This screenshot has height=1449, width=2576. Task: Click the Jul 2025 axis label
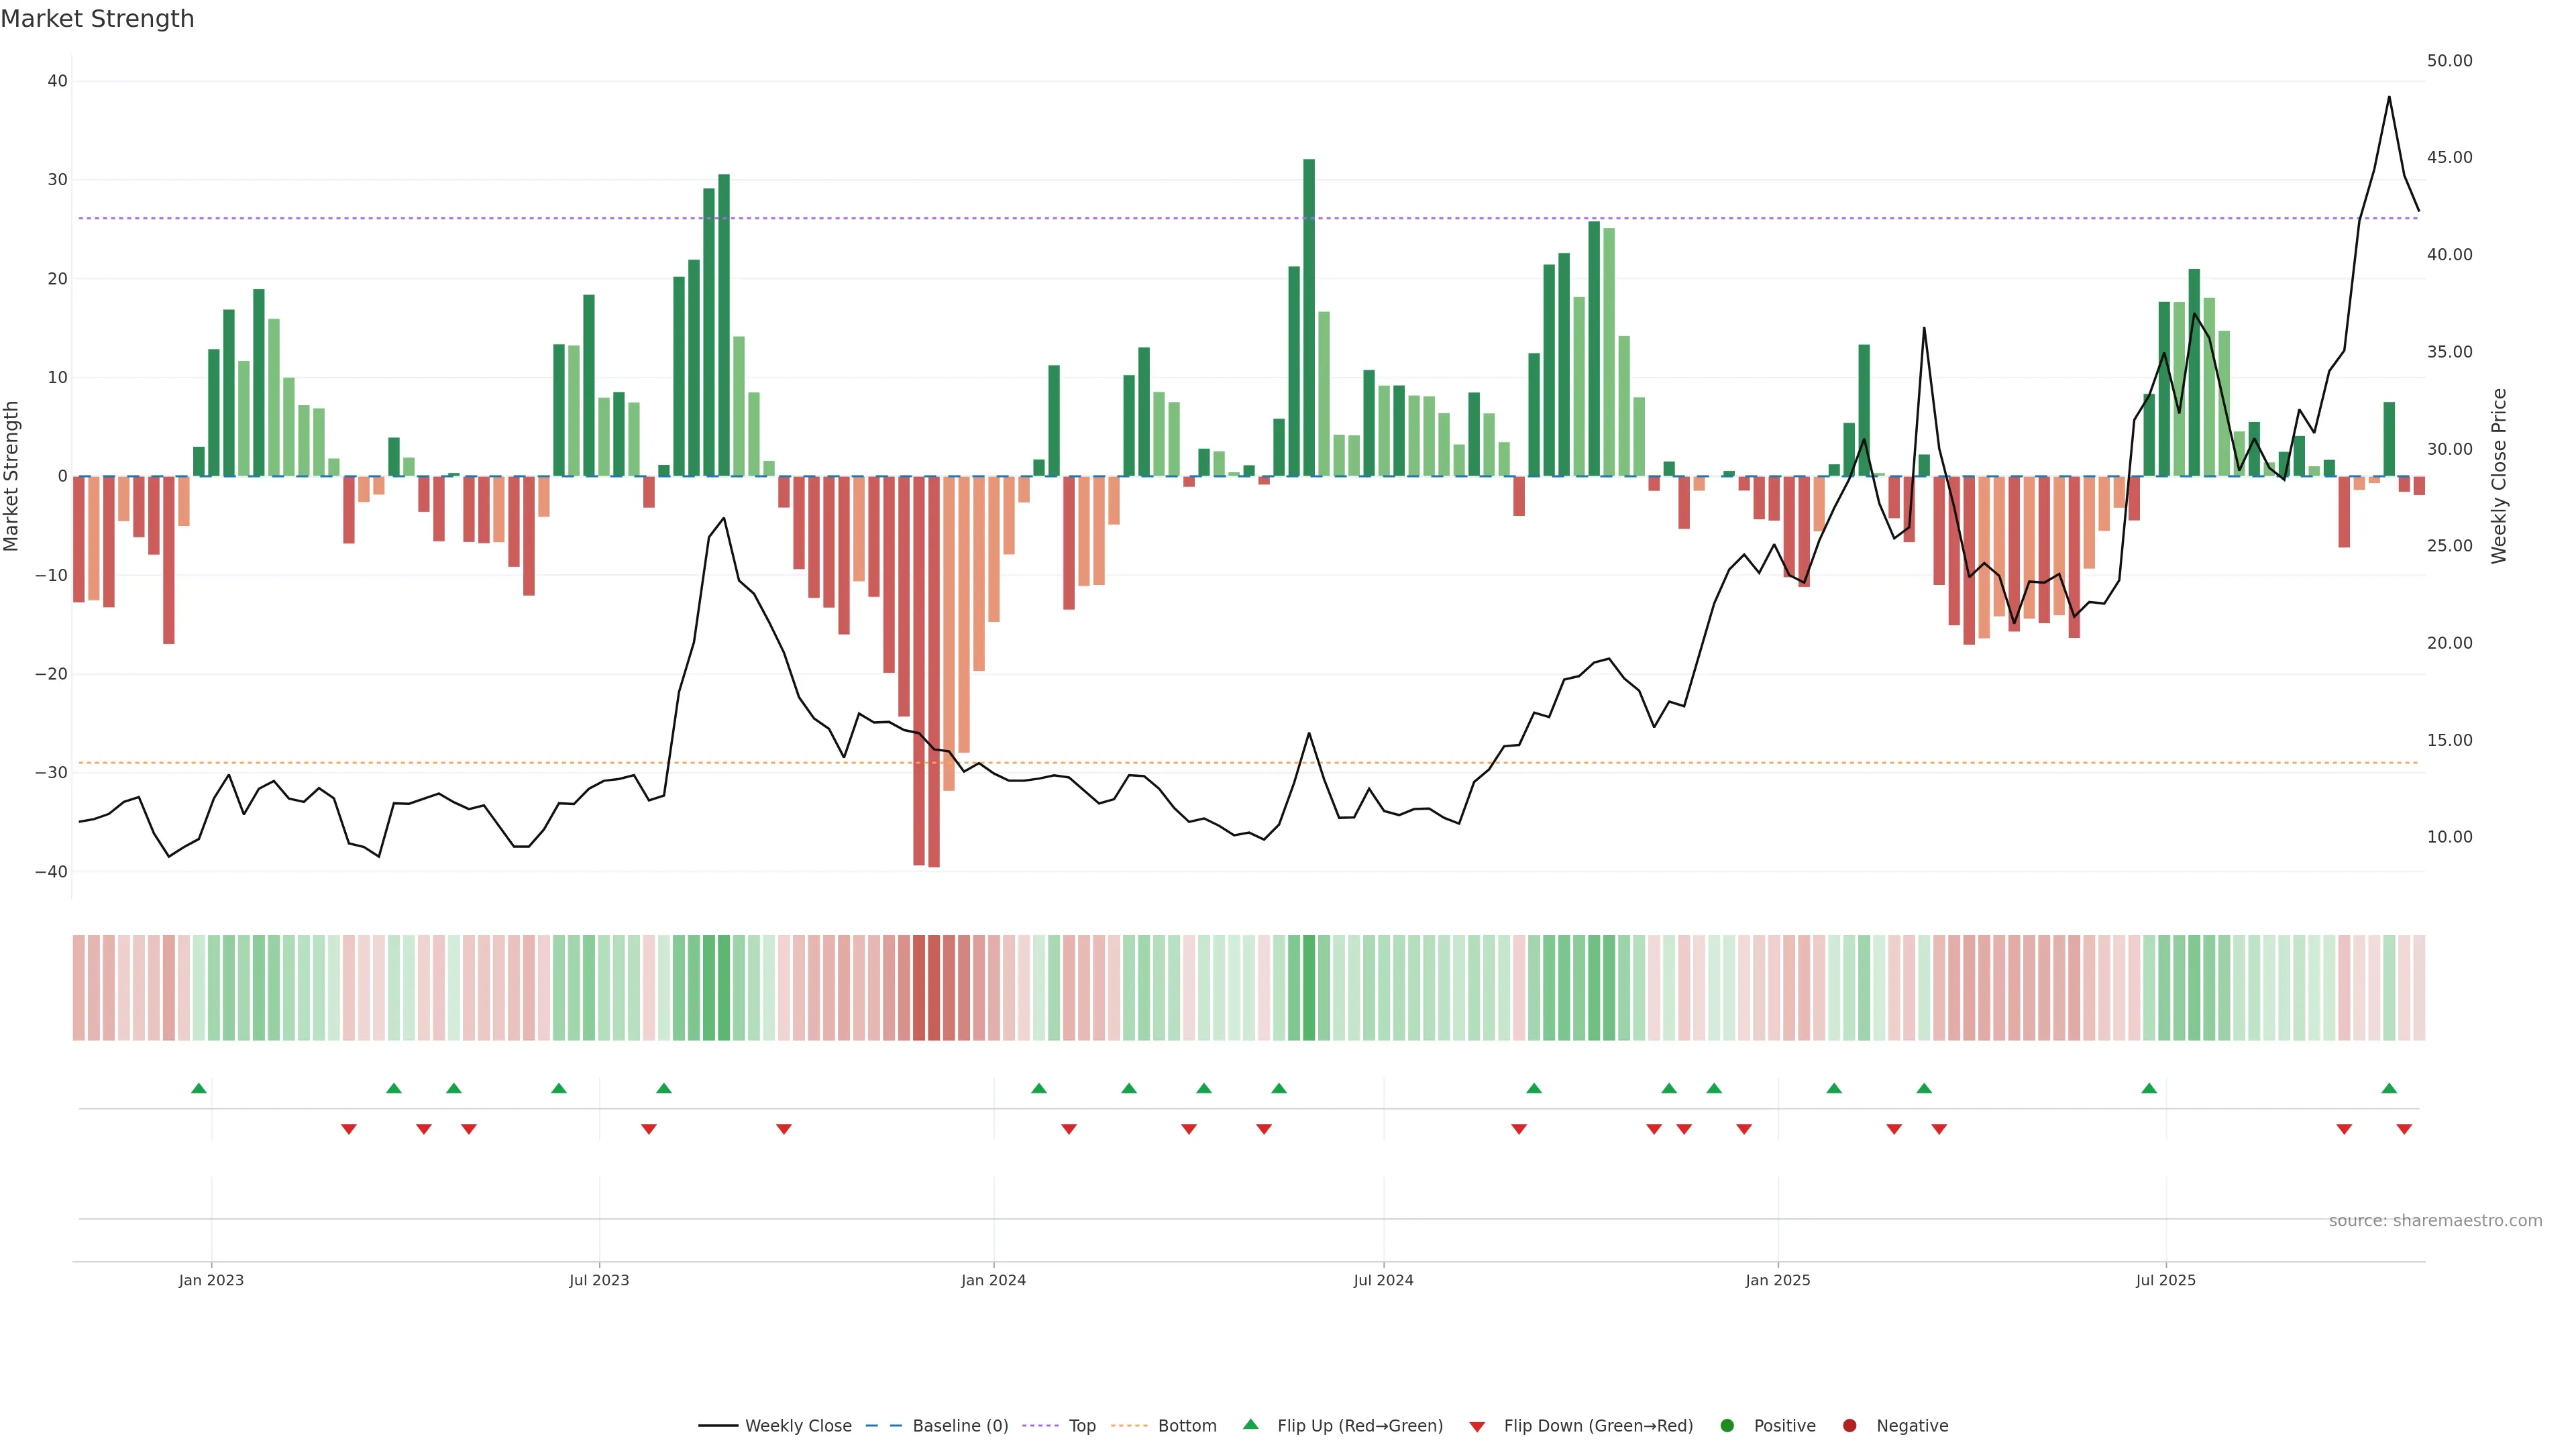click(x=2165, y=1280)
